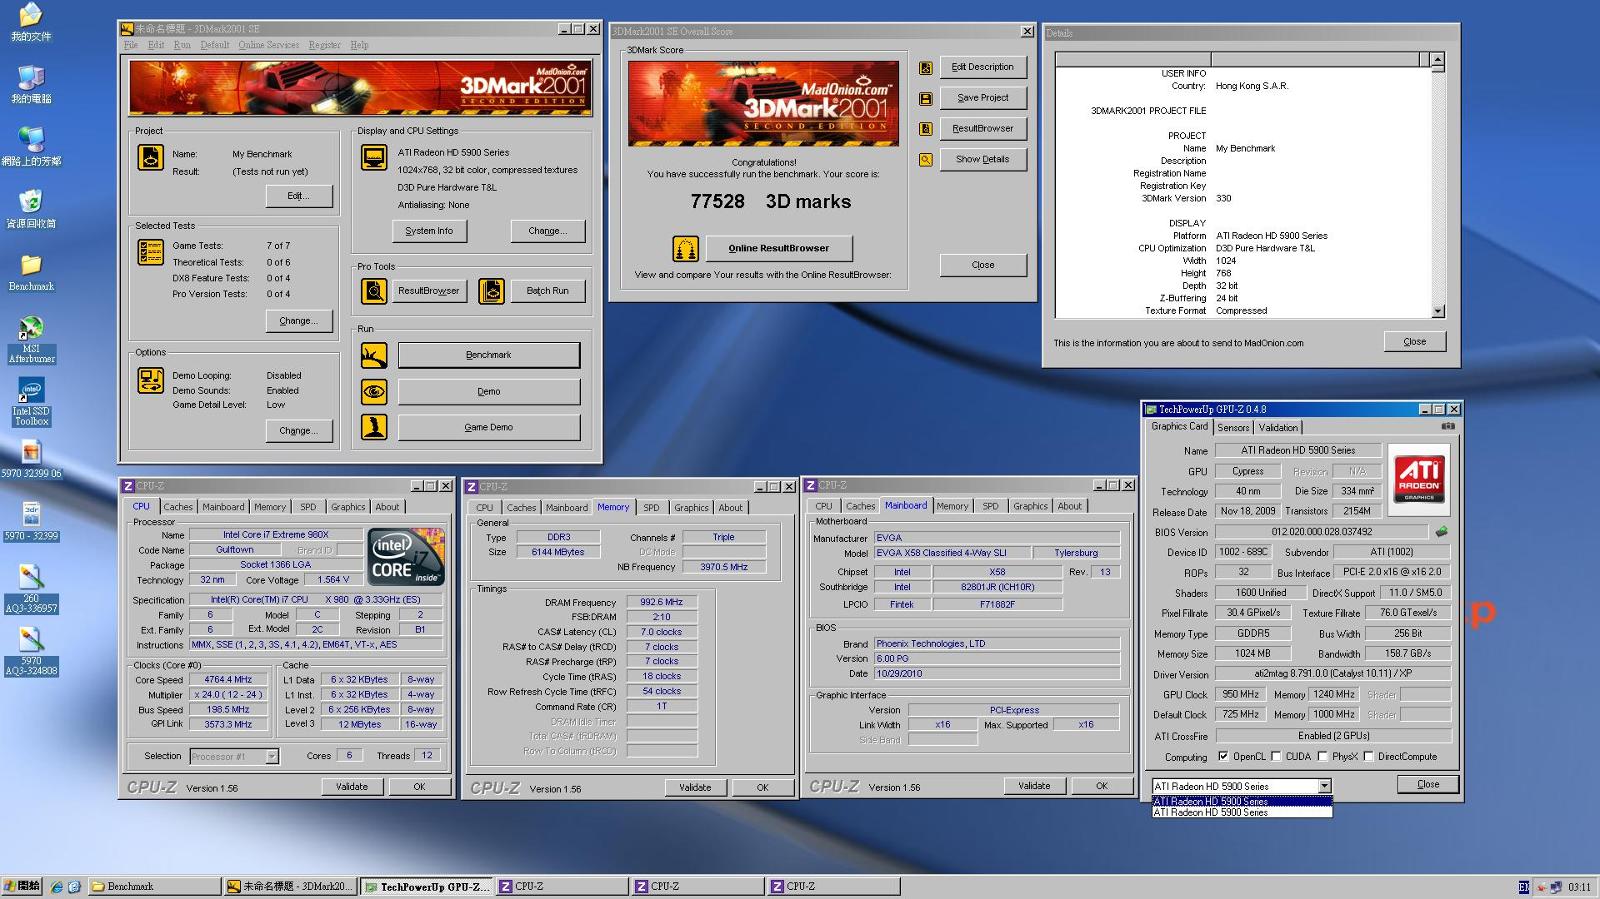
Task: Click Close in the Details window
Action: click(1415, 342)
